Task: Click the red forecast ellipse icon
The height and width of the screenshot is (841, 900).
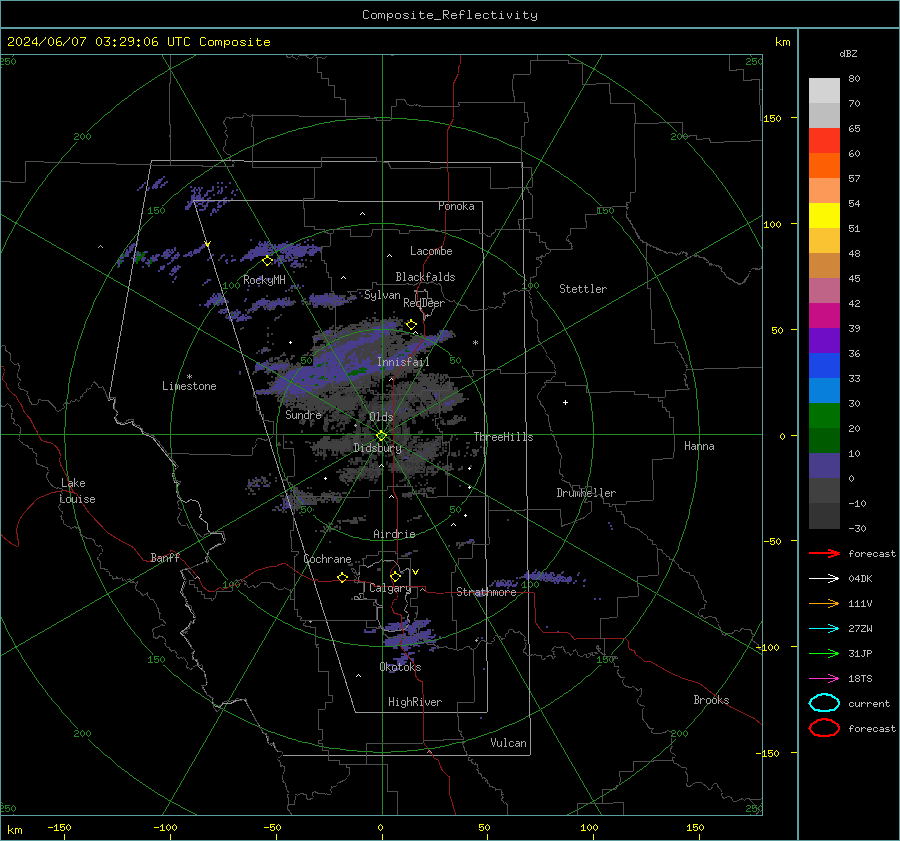Action: 824,728
